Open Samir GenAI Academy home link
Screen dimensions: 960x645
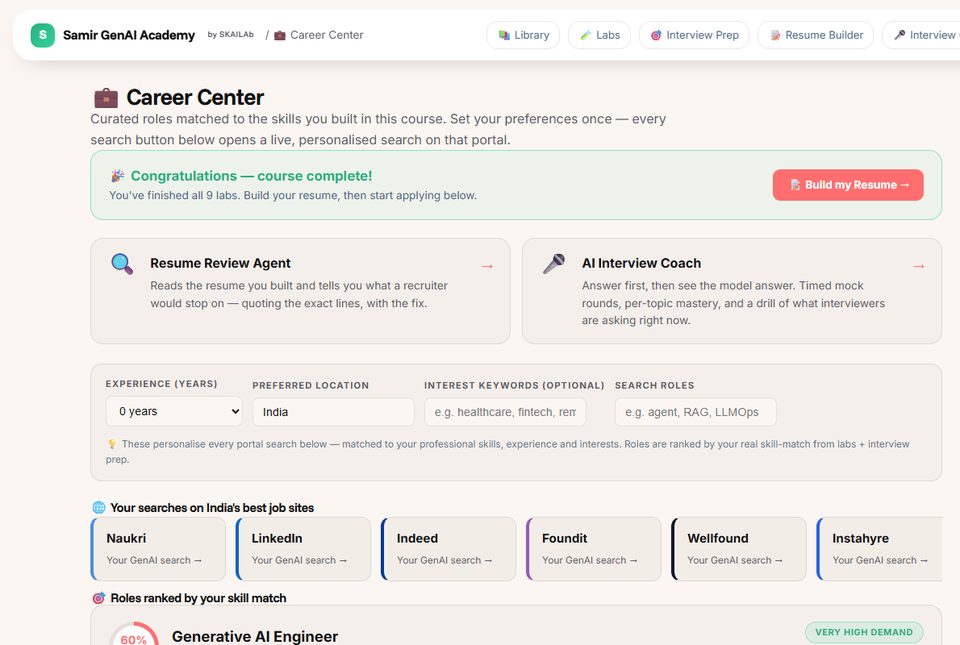click(x=129, y=35)
